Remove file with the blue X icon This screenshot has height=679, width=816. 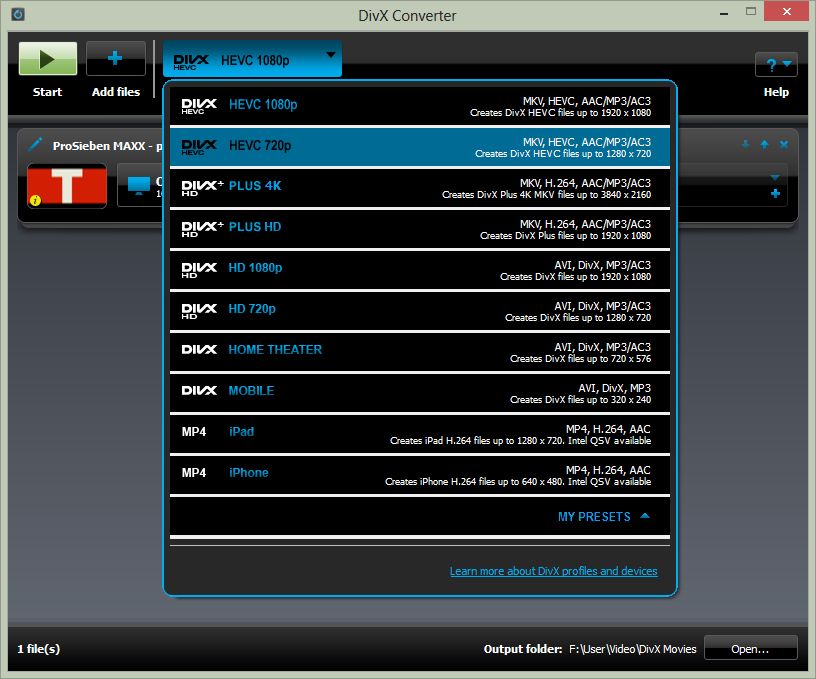tap(783, 144)
